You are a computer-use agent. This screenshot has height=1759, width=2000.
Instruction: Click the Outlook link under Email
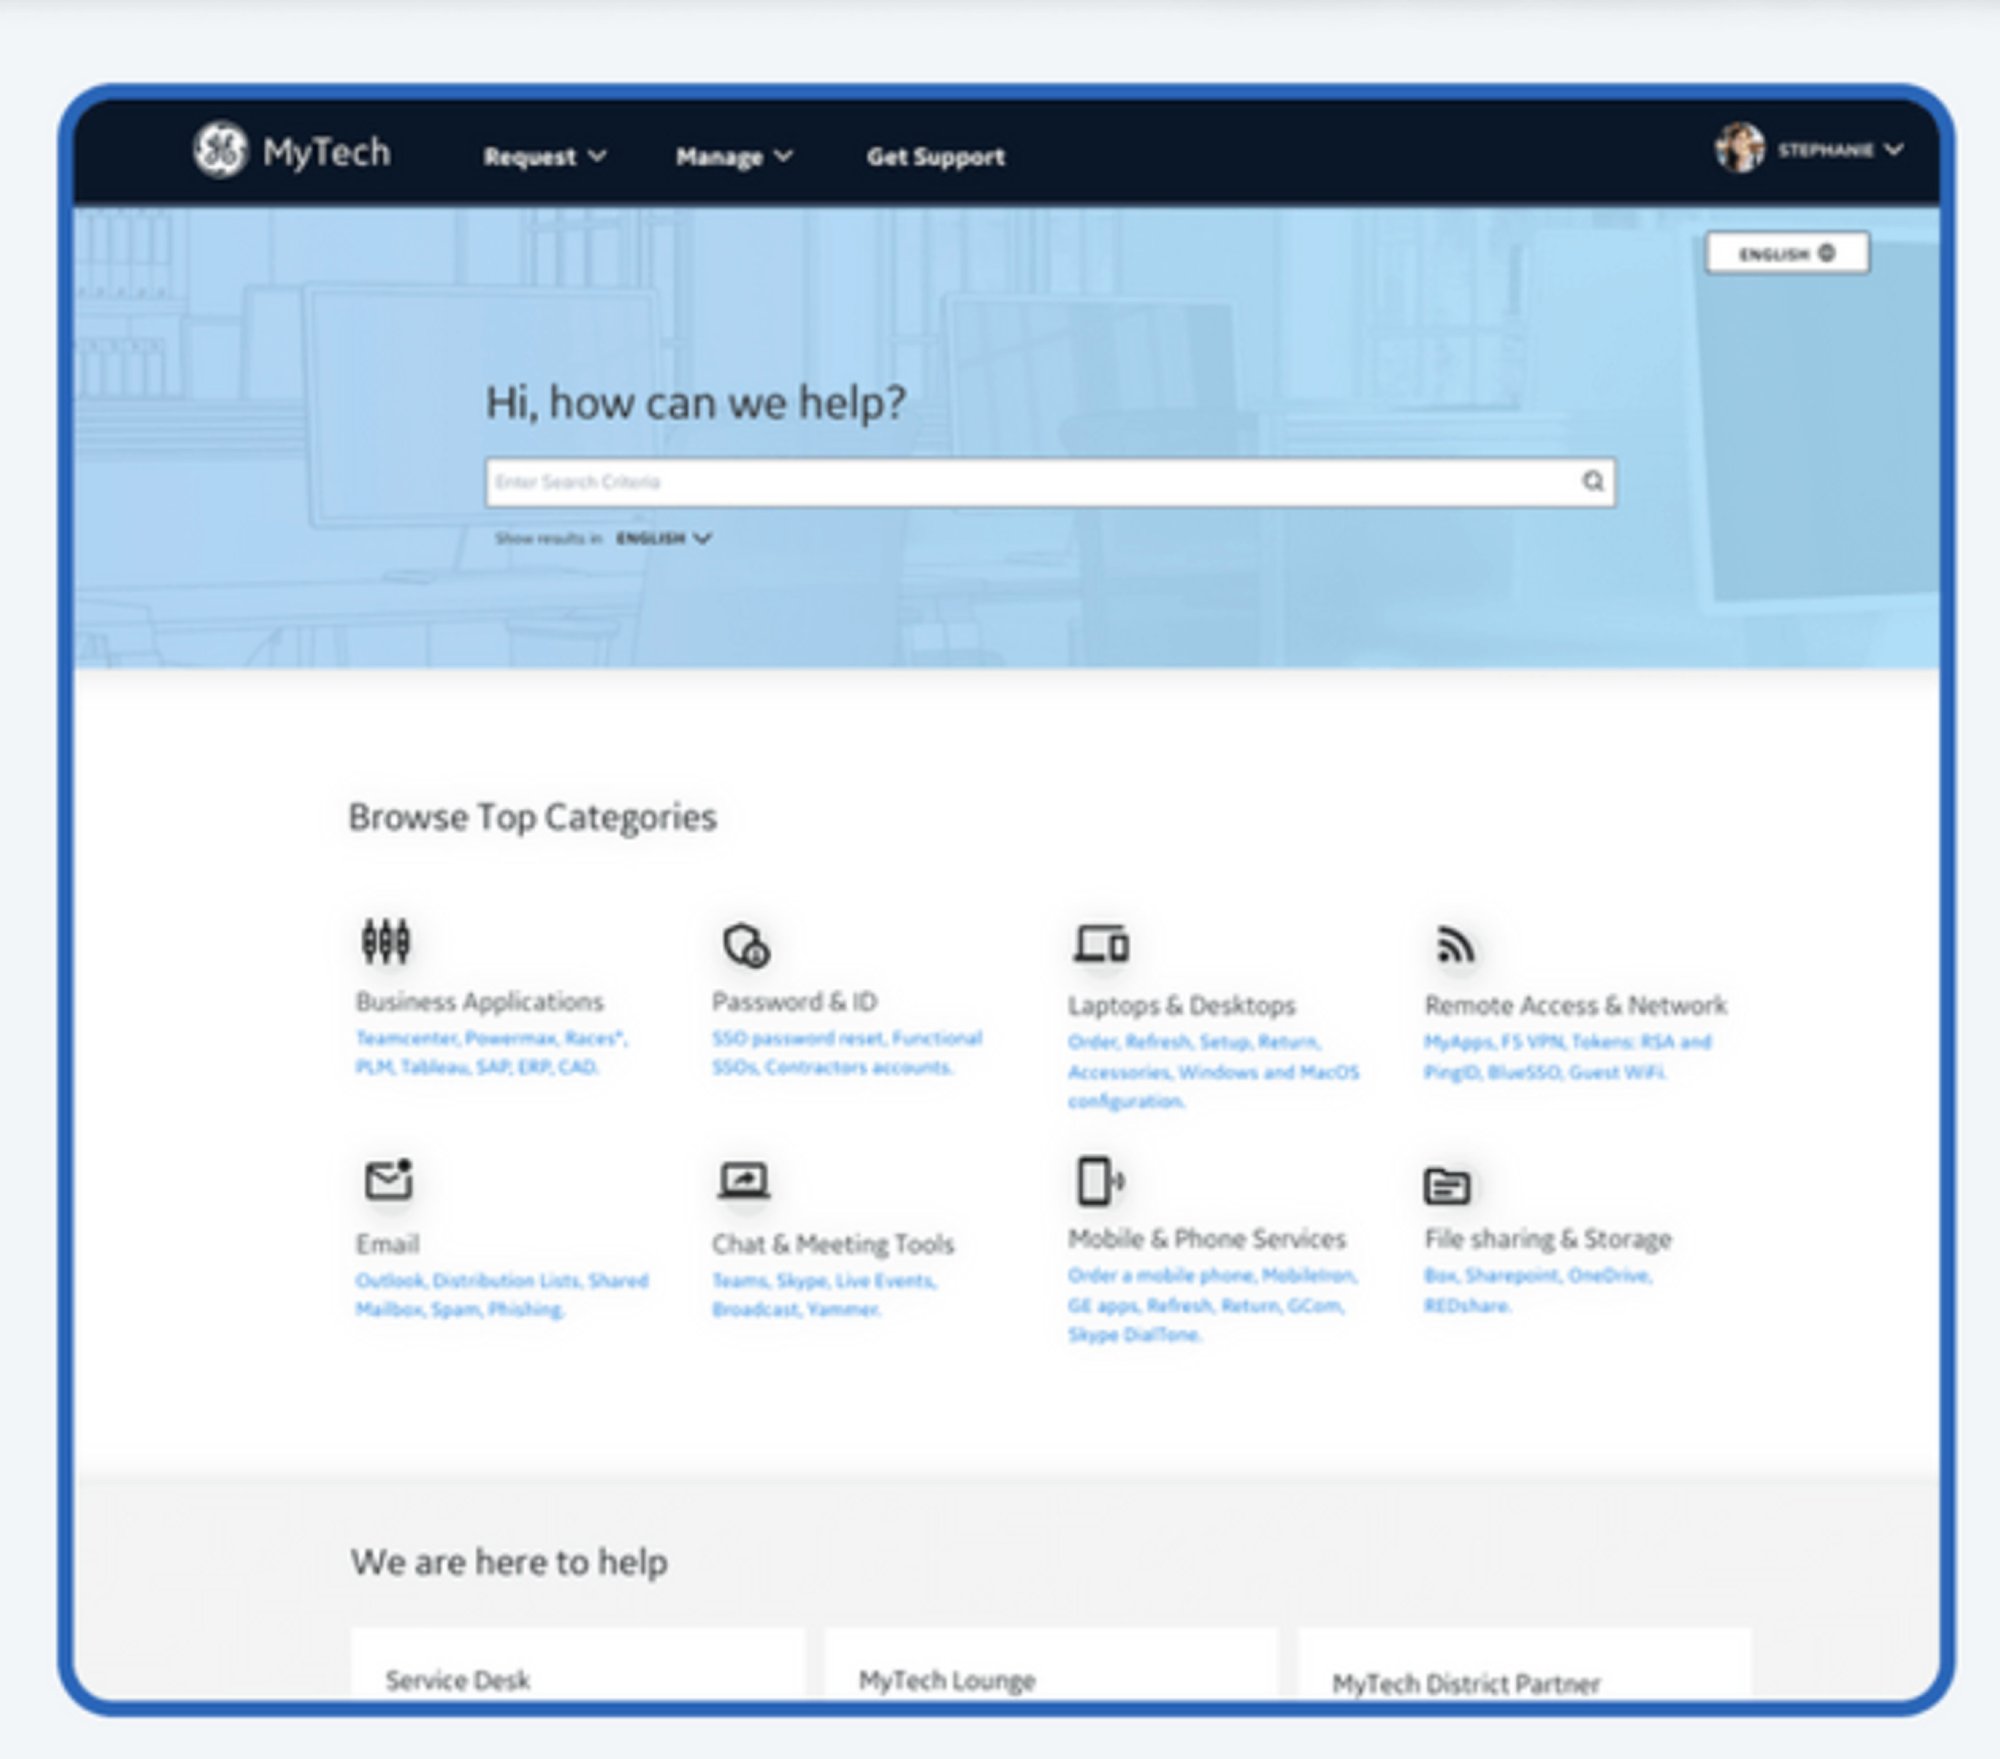point(391,1281)
